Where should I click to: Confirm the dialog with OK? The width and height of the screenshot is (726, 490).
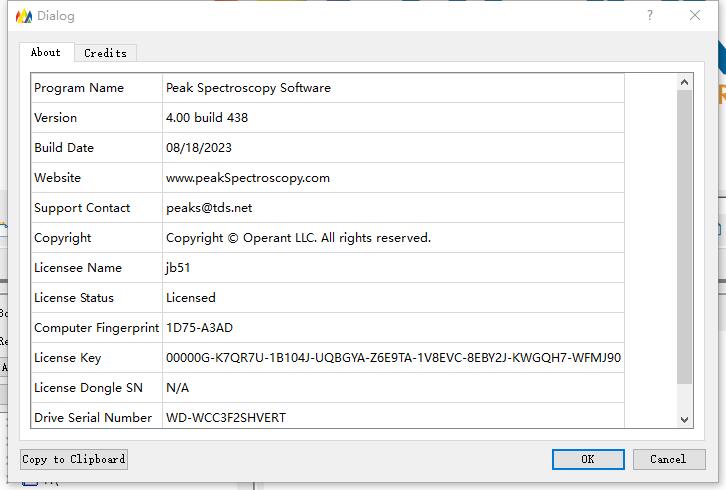588,459
